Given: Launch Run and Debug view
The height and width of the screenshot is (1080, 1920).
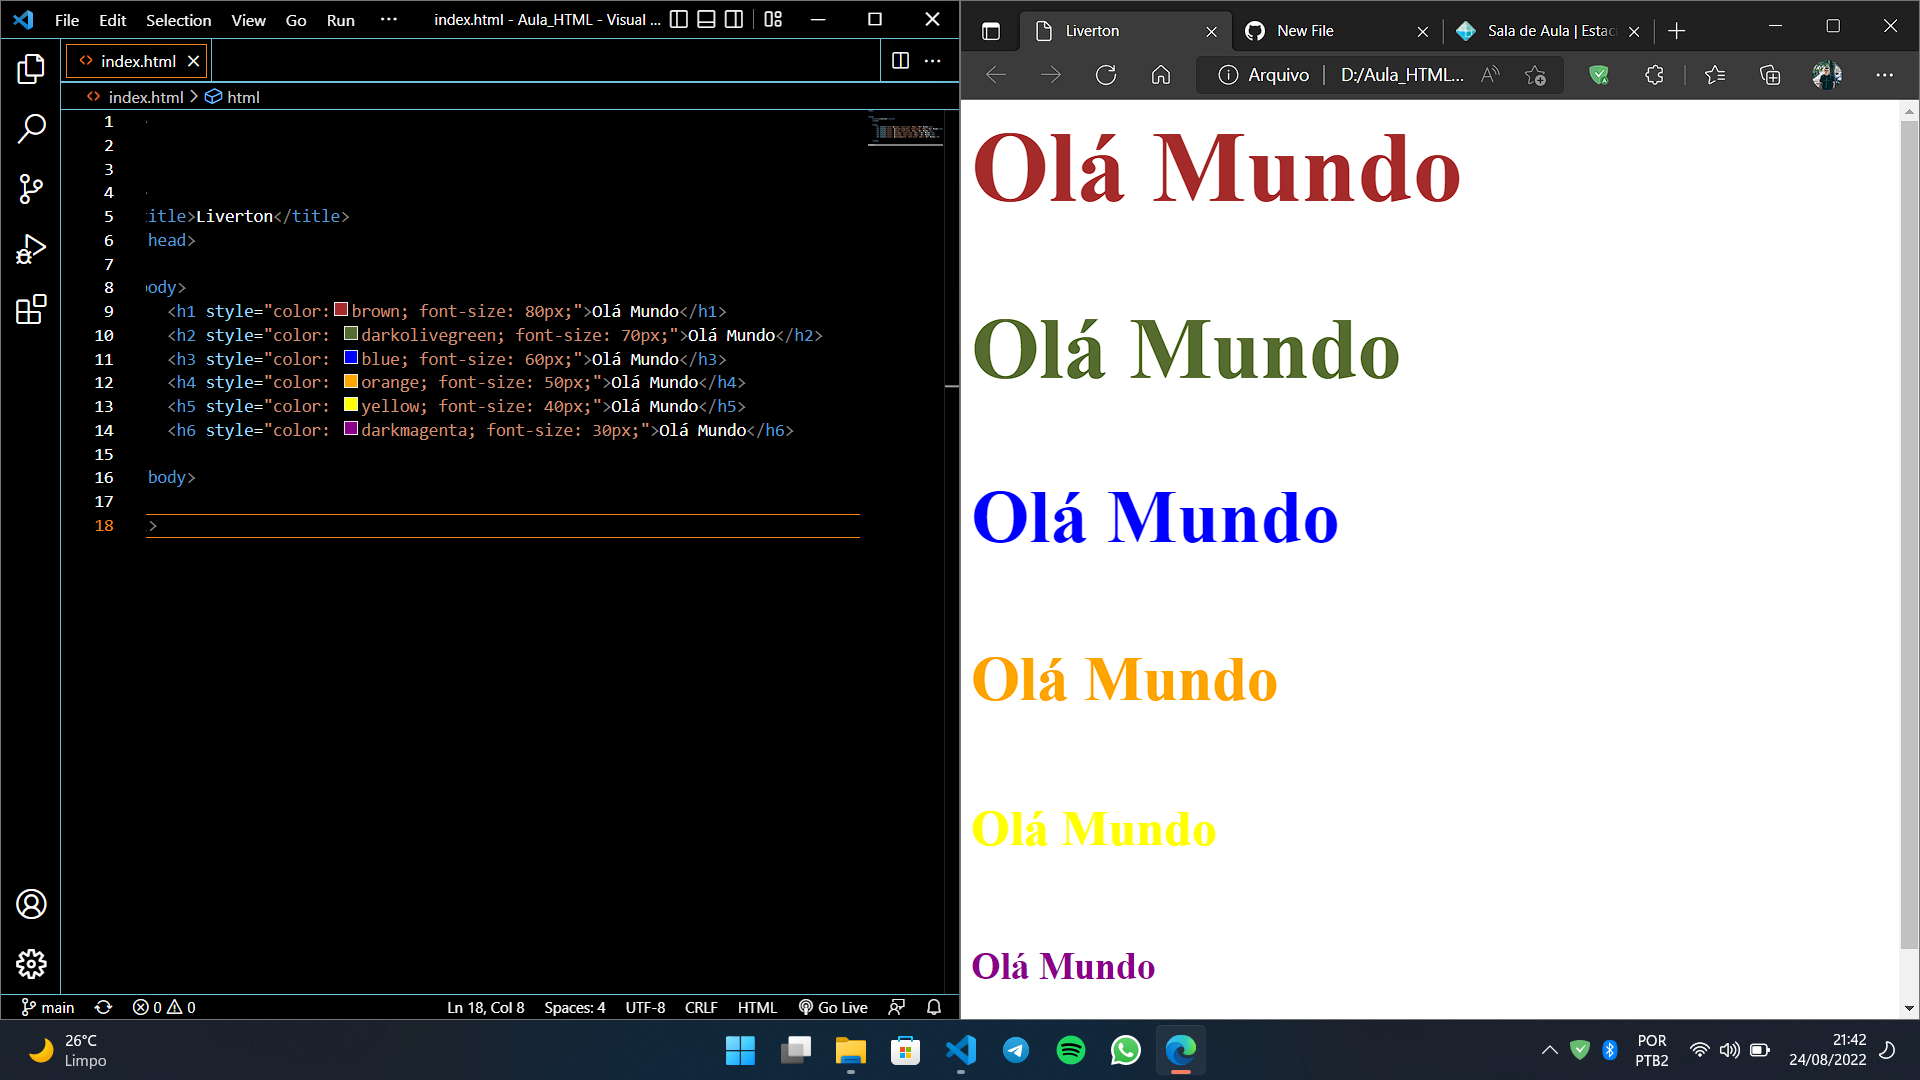Looking at the screenshot, I should 31,248.
